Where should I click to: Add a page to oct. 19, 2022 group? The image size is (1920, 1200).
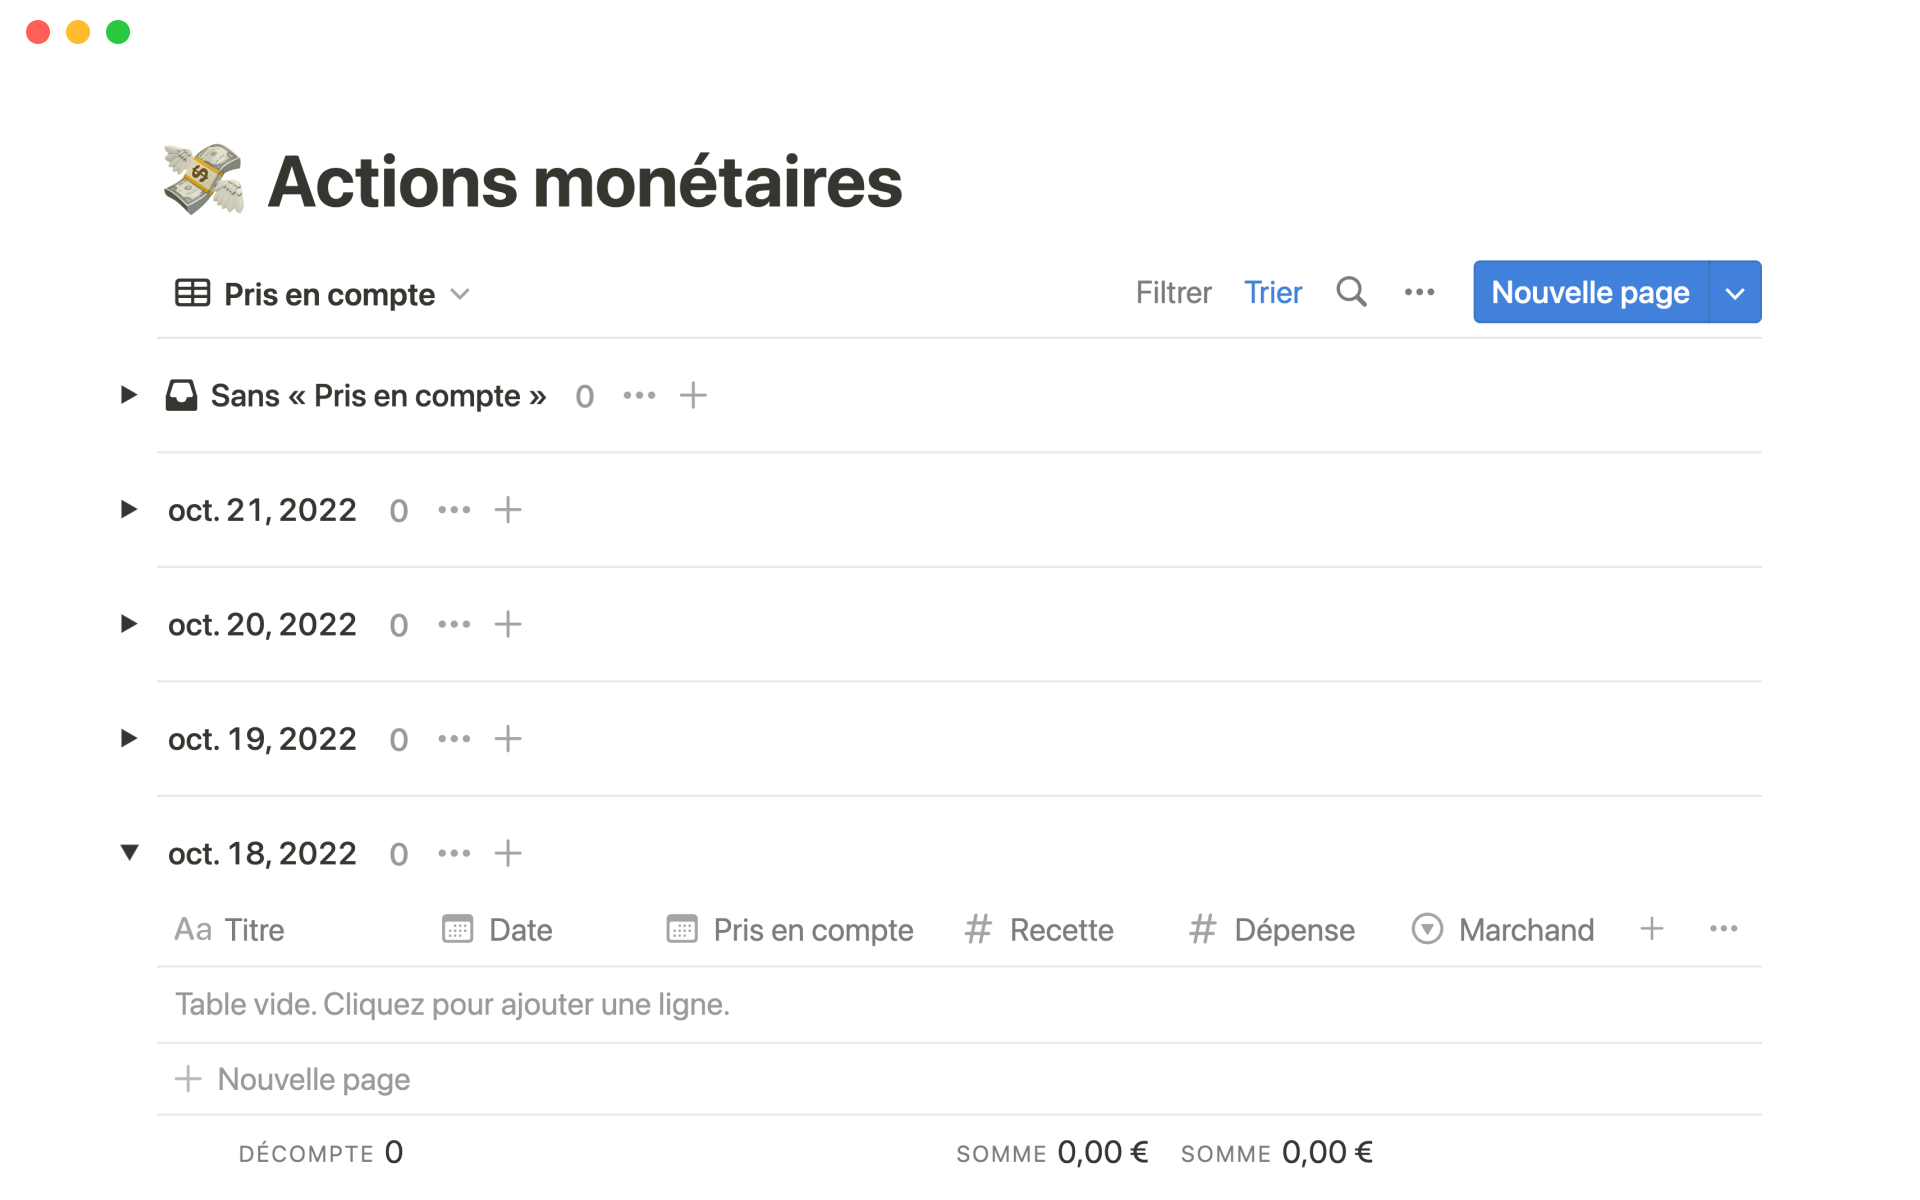coord(508,739)
